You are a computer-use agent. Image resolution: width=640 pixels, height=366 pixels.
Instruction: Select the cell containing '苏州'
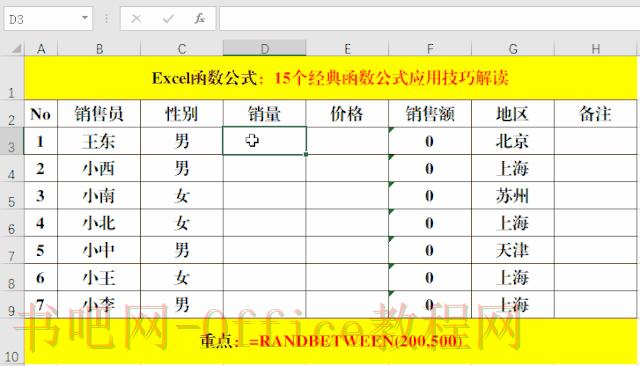[x=513, y=196]
